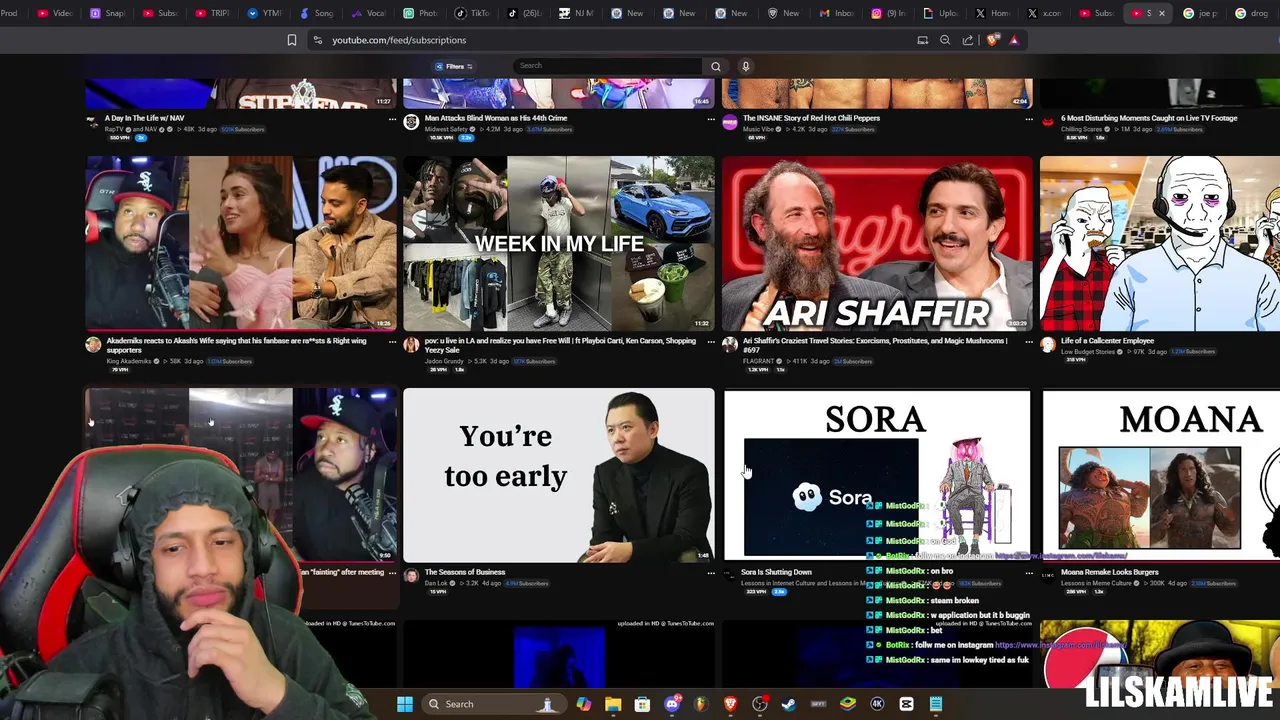This screenshot has height=720, width=1280.
Task: Click the share icon in address bar
Action: pyautogui.click(x=968, y=40)
